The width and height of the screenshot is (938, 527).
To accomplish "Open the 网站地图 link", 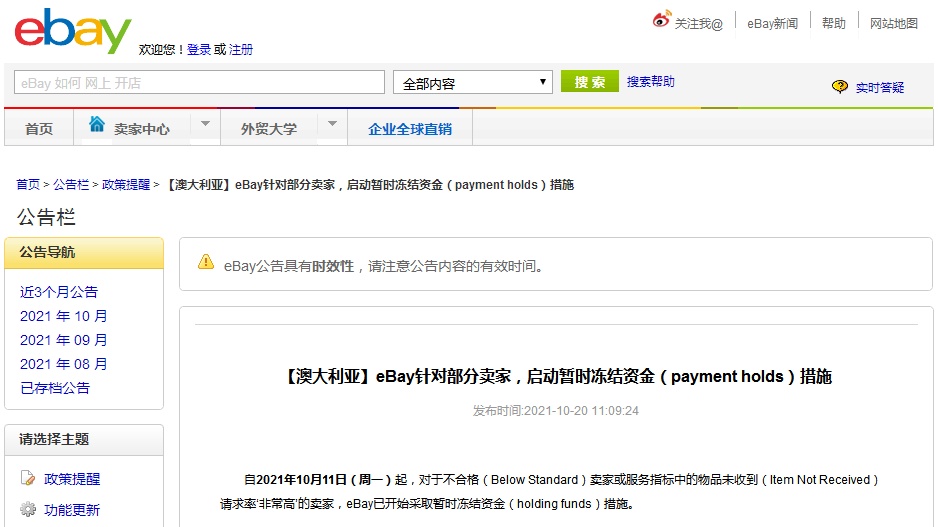I will point(894,23).
